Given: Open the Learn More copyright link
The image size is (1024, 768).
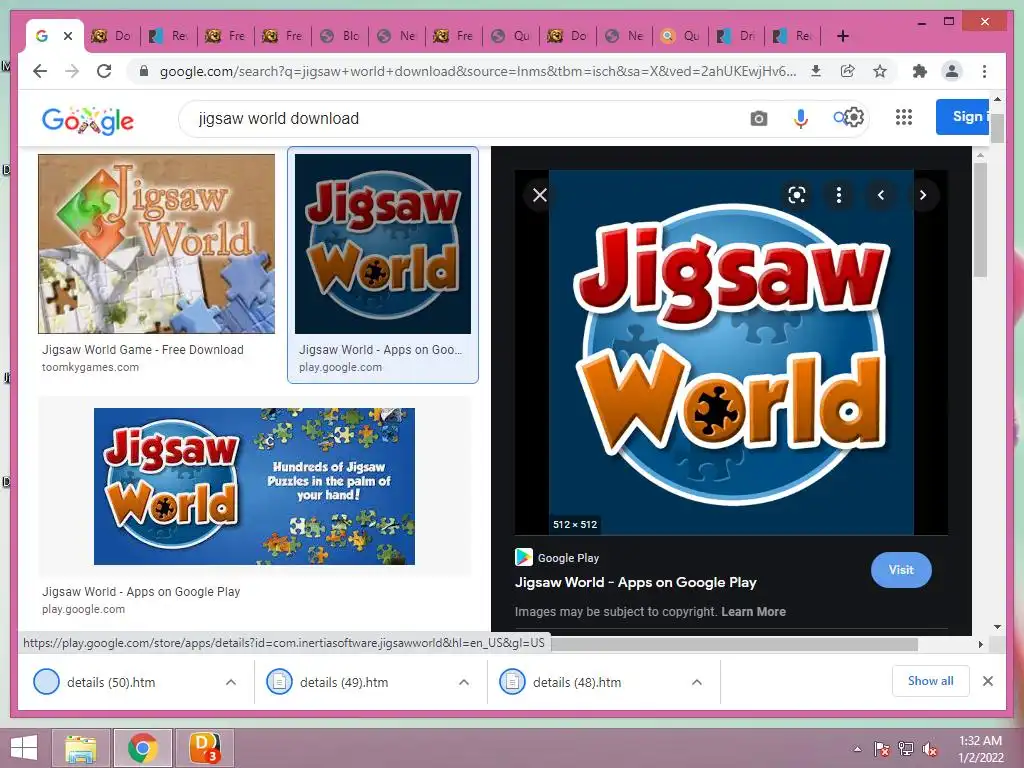Looking at the screenshot, I should 753,612.
